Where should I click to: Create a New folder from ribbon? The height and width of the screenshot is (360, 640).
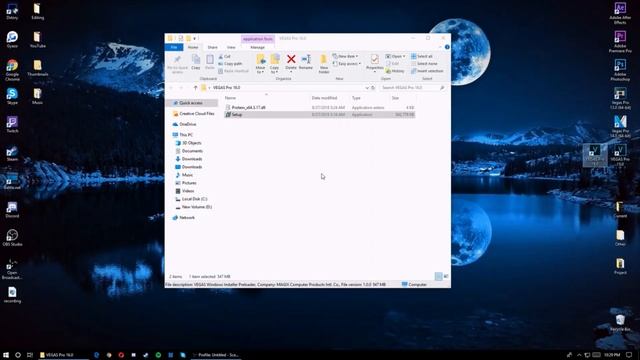[324, 64]
